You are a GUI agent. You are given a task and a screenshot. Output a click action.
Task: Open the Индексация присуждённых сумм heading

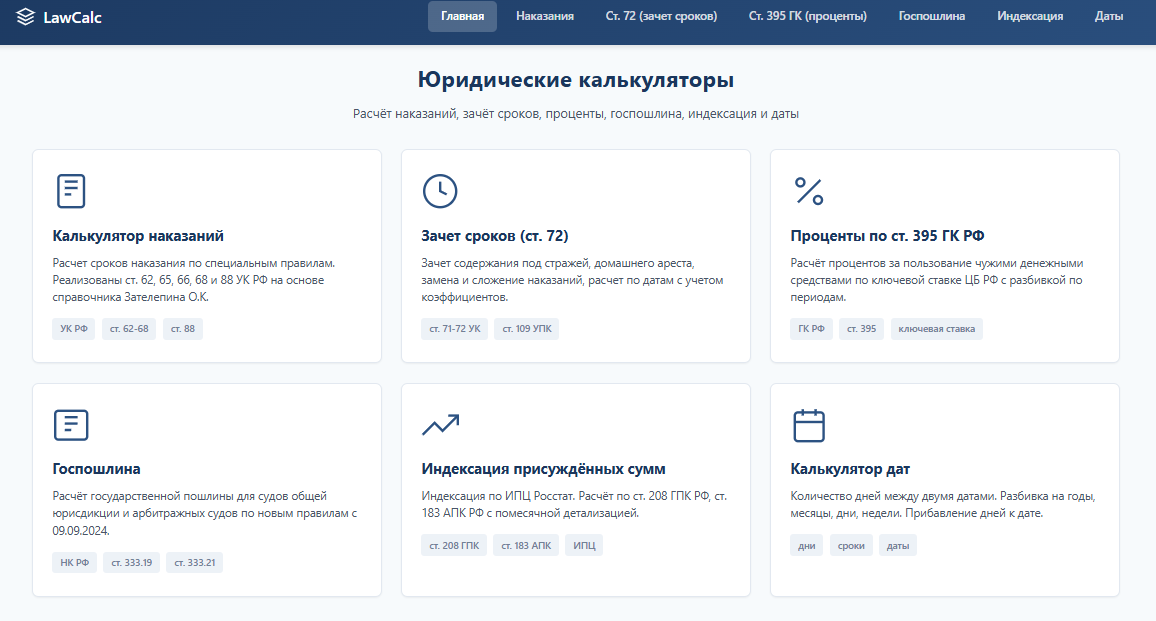pyautogui.click(x=543, y=469)
